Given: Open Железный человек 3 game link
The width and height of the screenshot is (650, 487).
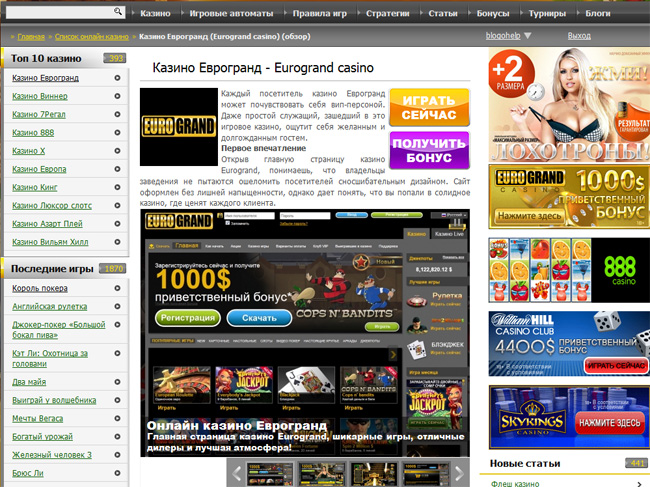Looking at the screenshot, I should click(52, 455).
